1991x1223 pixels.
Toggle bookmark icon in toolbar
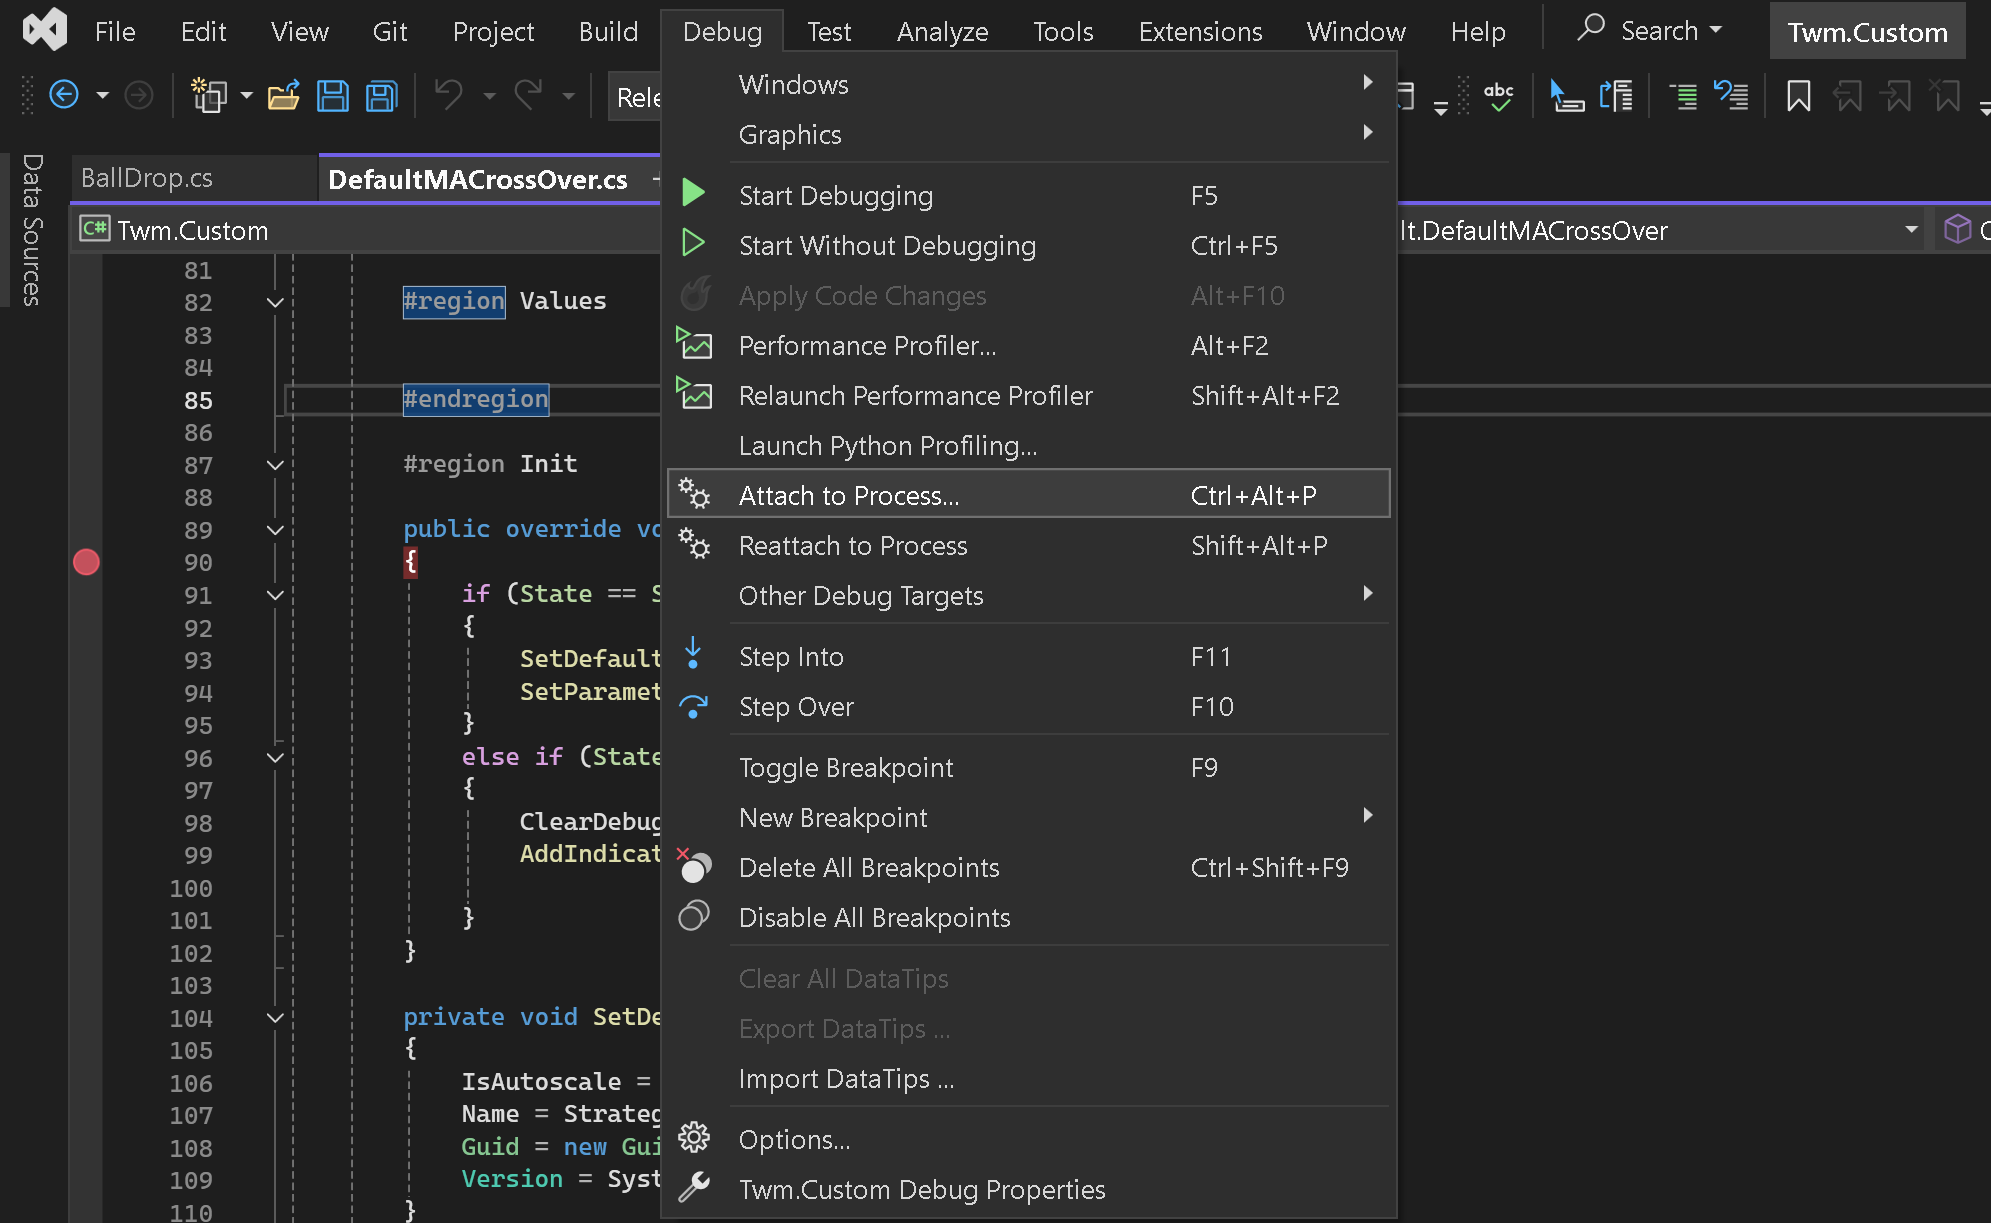point(1798,96)
